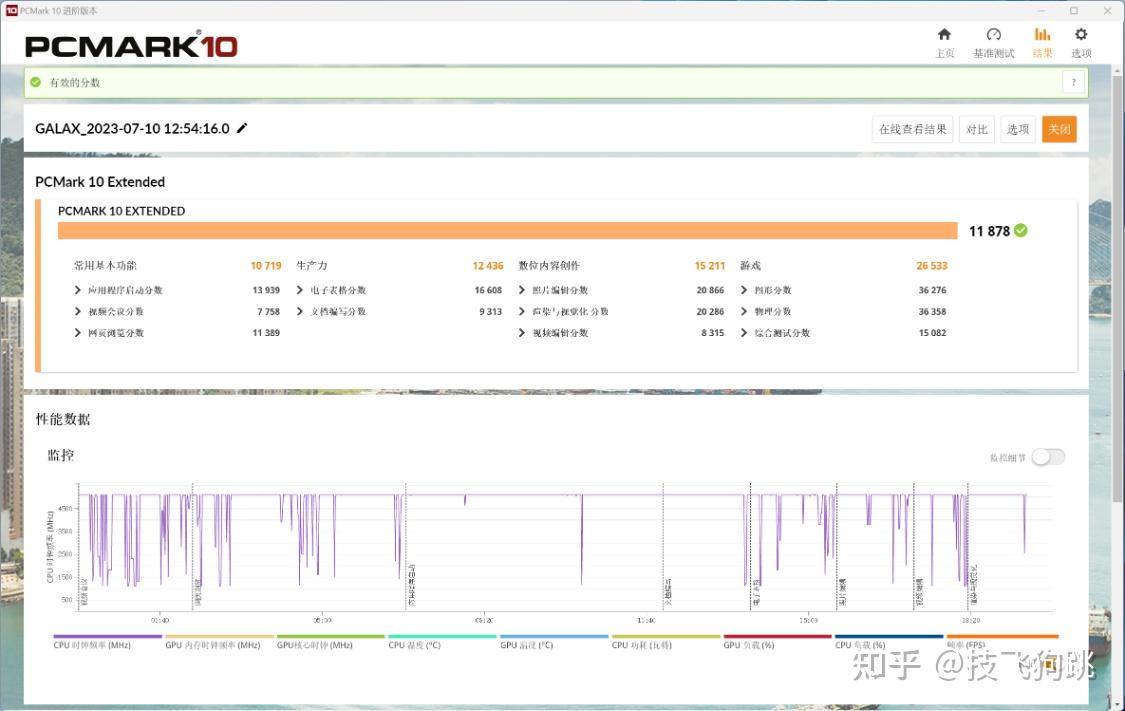
Task: Click the orange 关闭 button
Action: (x=1059, y=129)
